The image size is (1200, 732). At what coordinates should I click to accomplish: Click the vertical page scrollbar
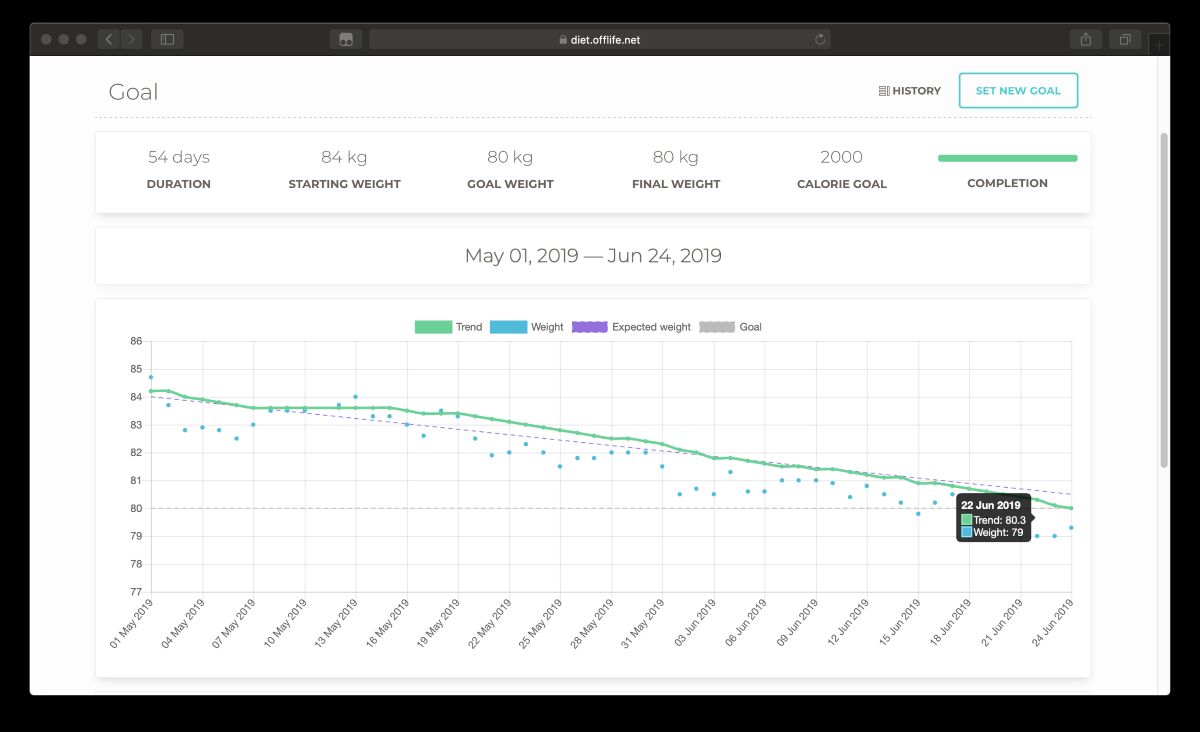1163,300
